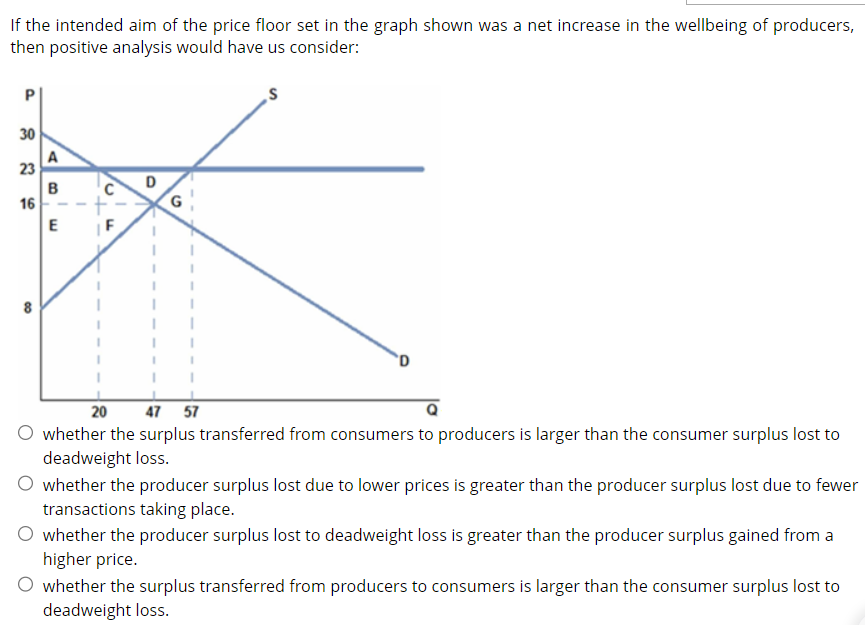Screen dimensions: 865x625
Task: Click region C between the dashed lines
Action: [108, 188]
